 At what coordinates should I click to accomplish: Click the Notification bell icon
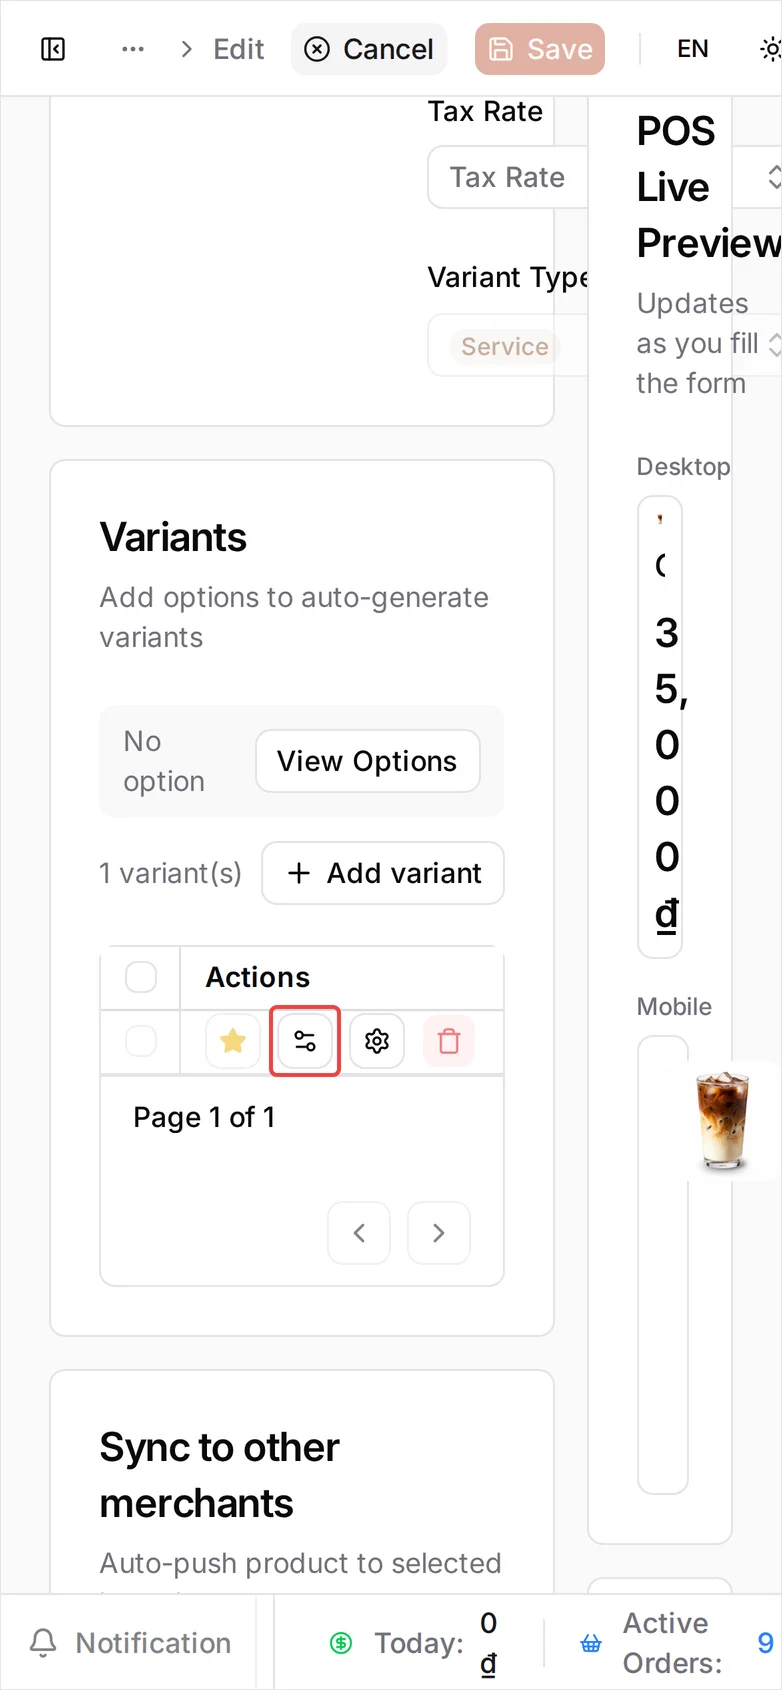[x=43, y=1643]
